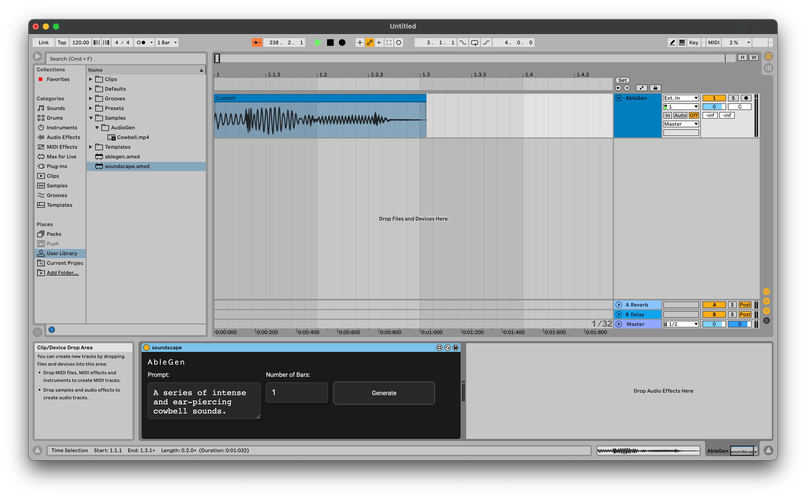
Task: Open the Ext. In input type dropdown
Action: point(681,98)
